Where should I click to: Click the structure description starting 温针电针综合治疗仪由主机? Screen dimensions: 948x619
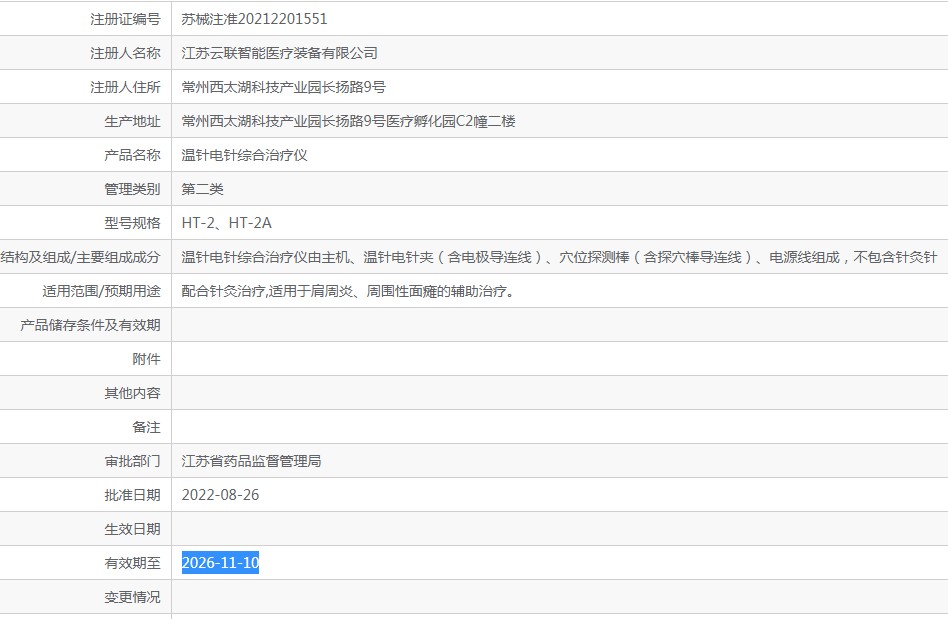coord(559,257)
